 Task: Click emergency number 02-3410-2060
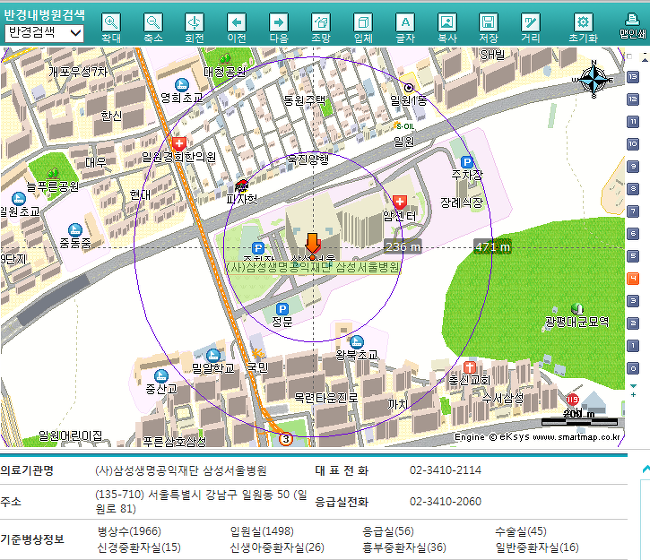(x=445, y=501)
